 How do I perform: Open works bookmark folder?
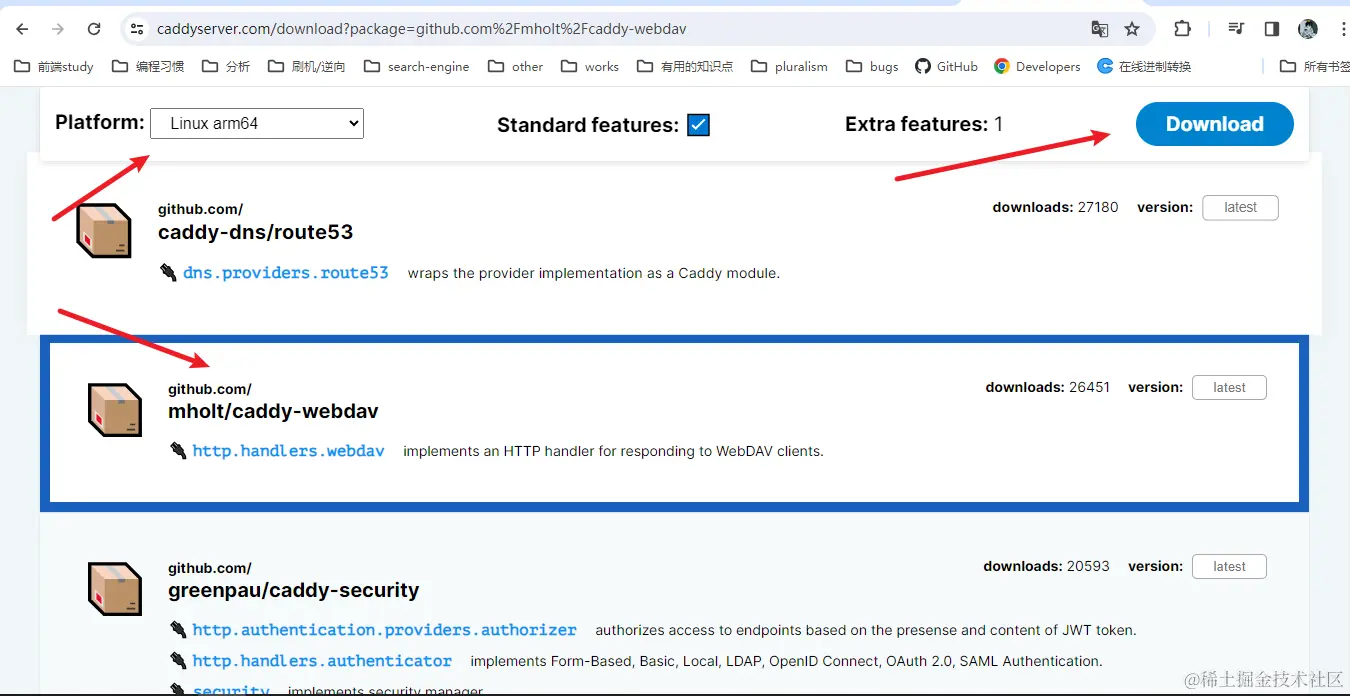(x=589, y=66)
